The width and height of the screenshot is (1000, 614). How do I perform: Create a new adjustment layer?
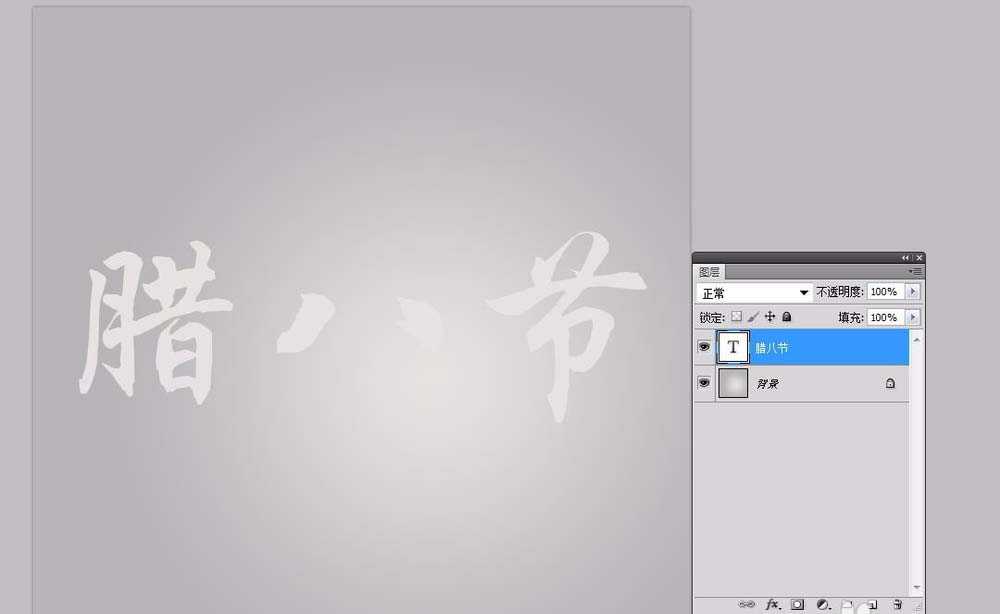pos(823,605)
